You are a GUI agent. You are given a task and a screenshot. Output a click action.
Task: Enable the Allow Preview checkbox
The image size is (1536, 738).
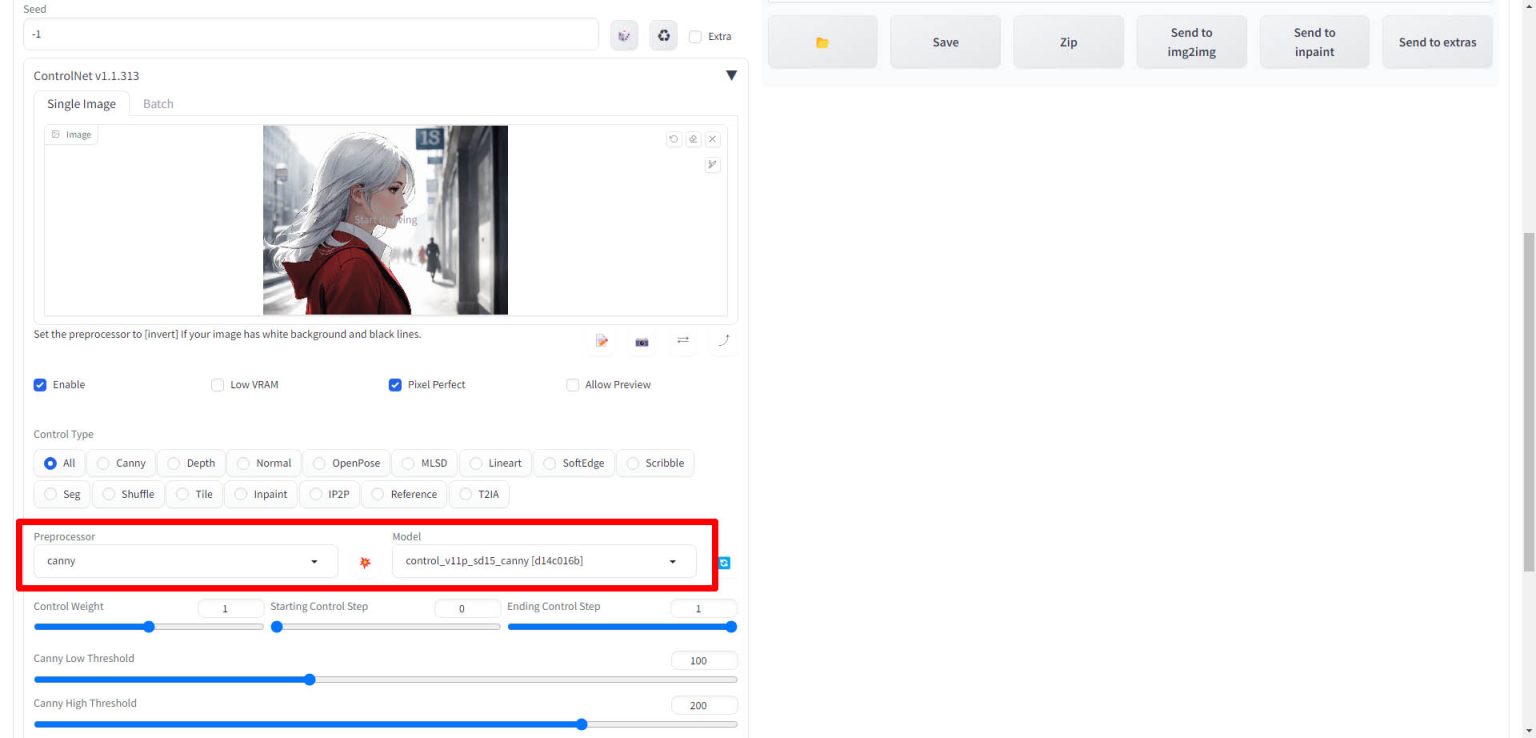pos(573,385)
